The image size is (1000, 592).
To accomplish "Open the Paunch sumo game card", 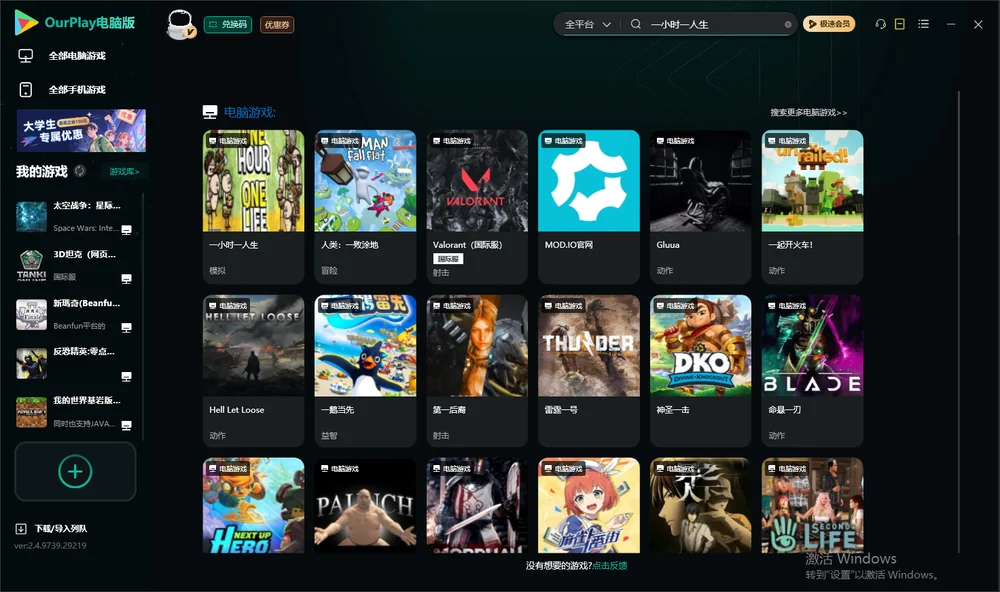I will (x=365, y=505).
